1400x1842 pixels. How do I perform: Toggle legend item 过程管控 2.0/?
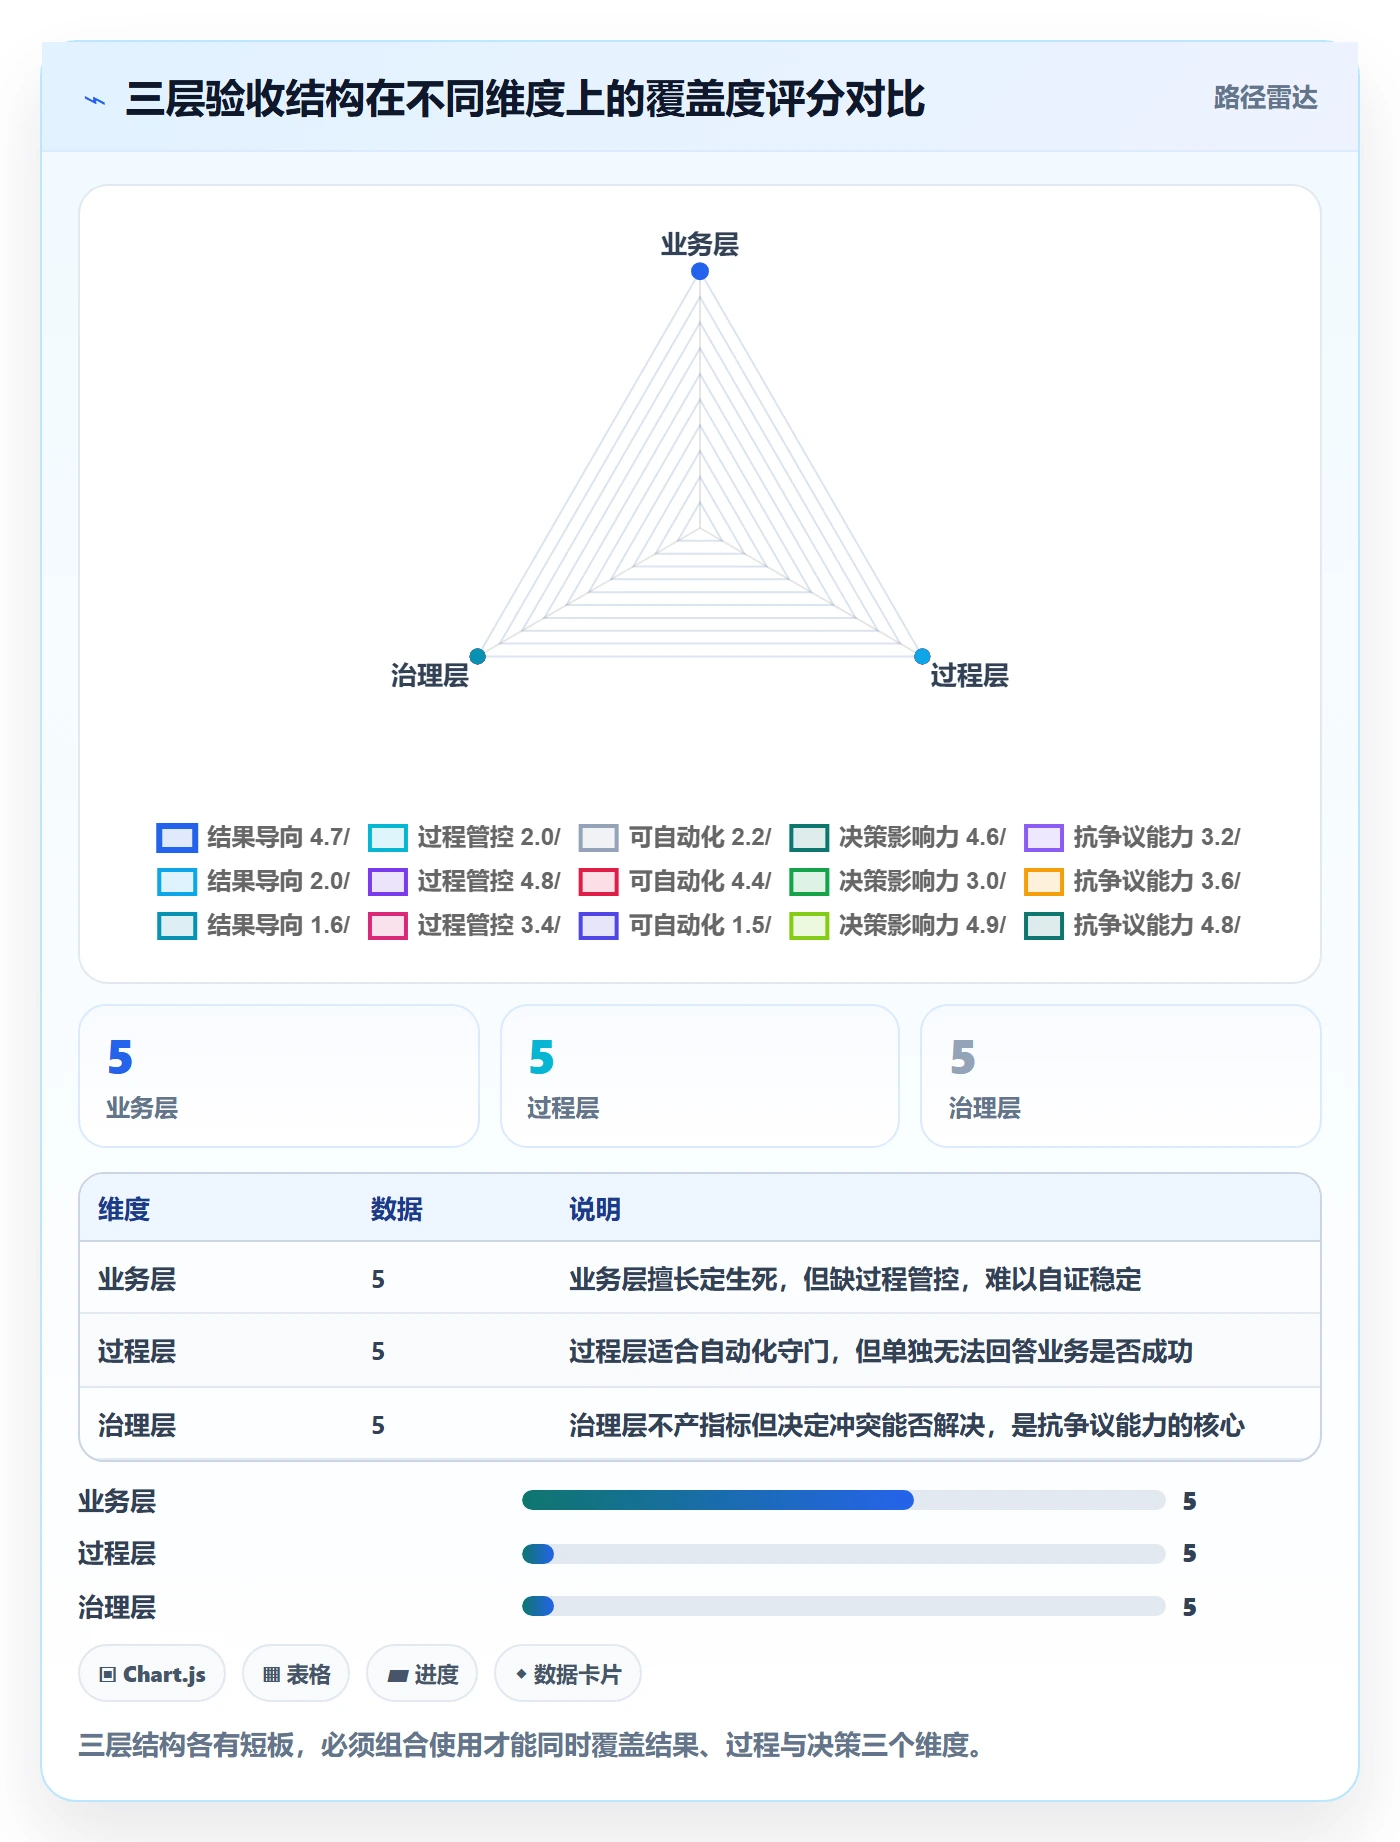pos(464,837)
